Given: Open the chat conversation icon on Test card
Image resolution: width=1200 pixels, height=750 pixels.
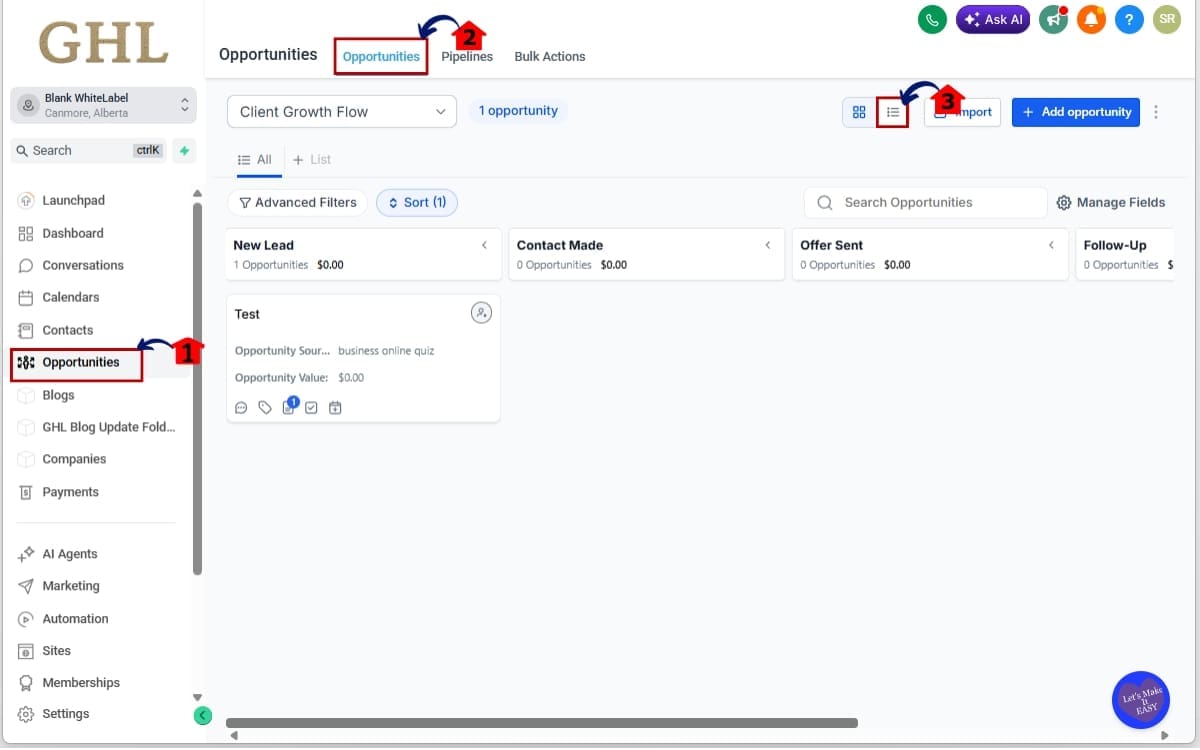Looking at the screenshot, I should coord(241,407).
